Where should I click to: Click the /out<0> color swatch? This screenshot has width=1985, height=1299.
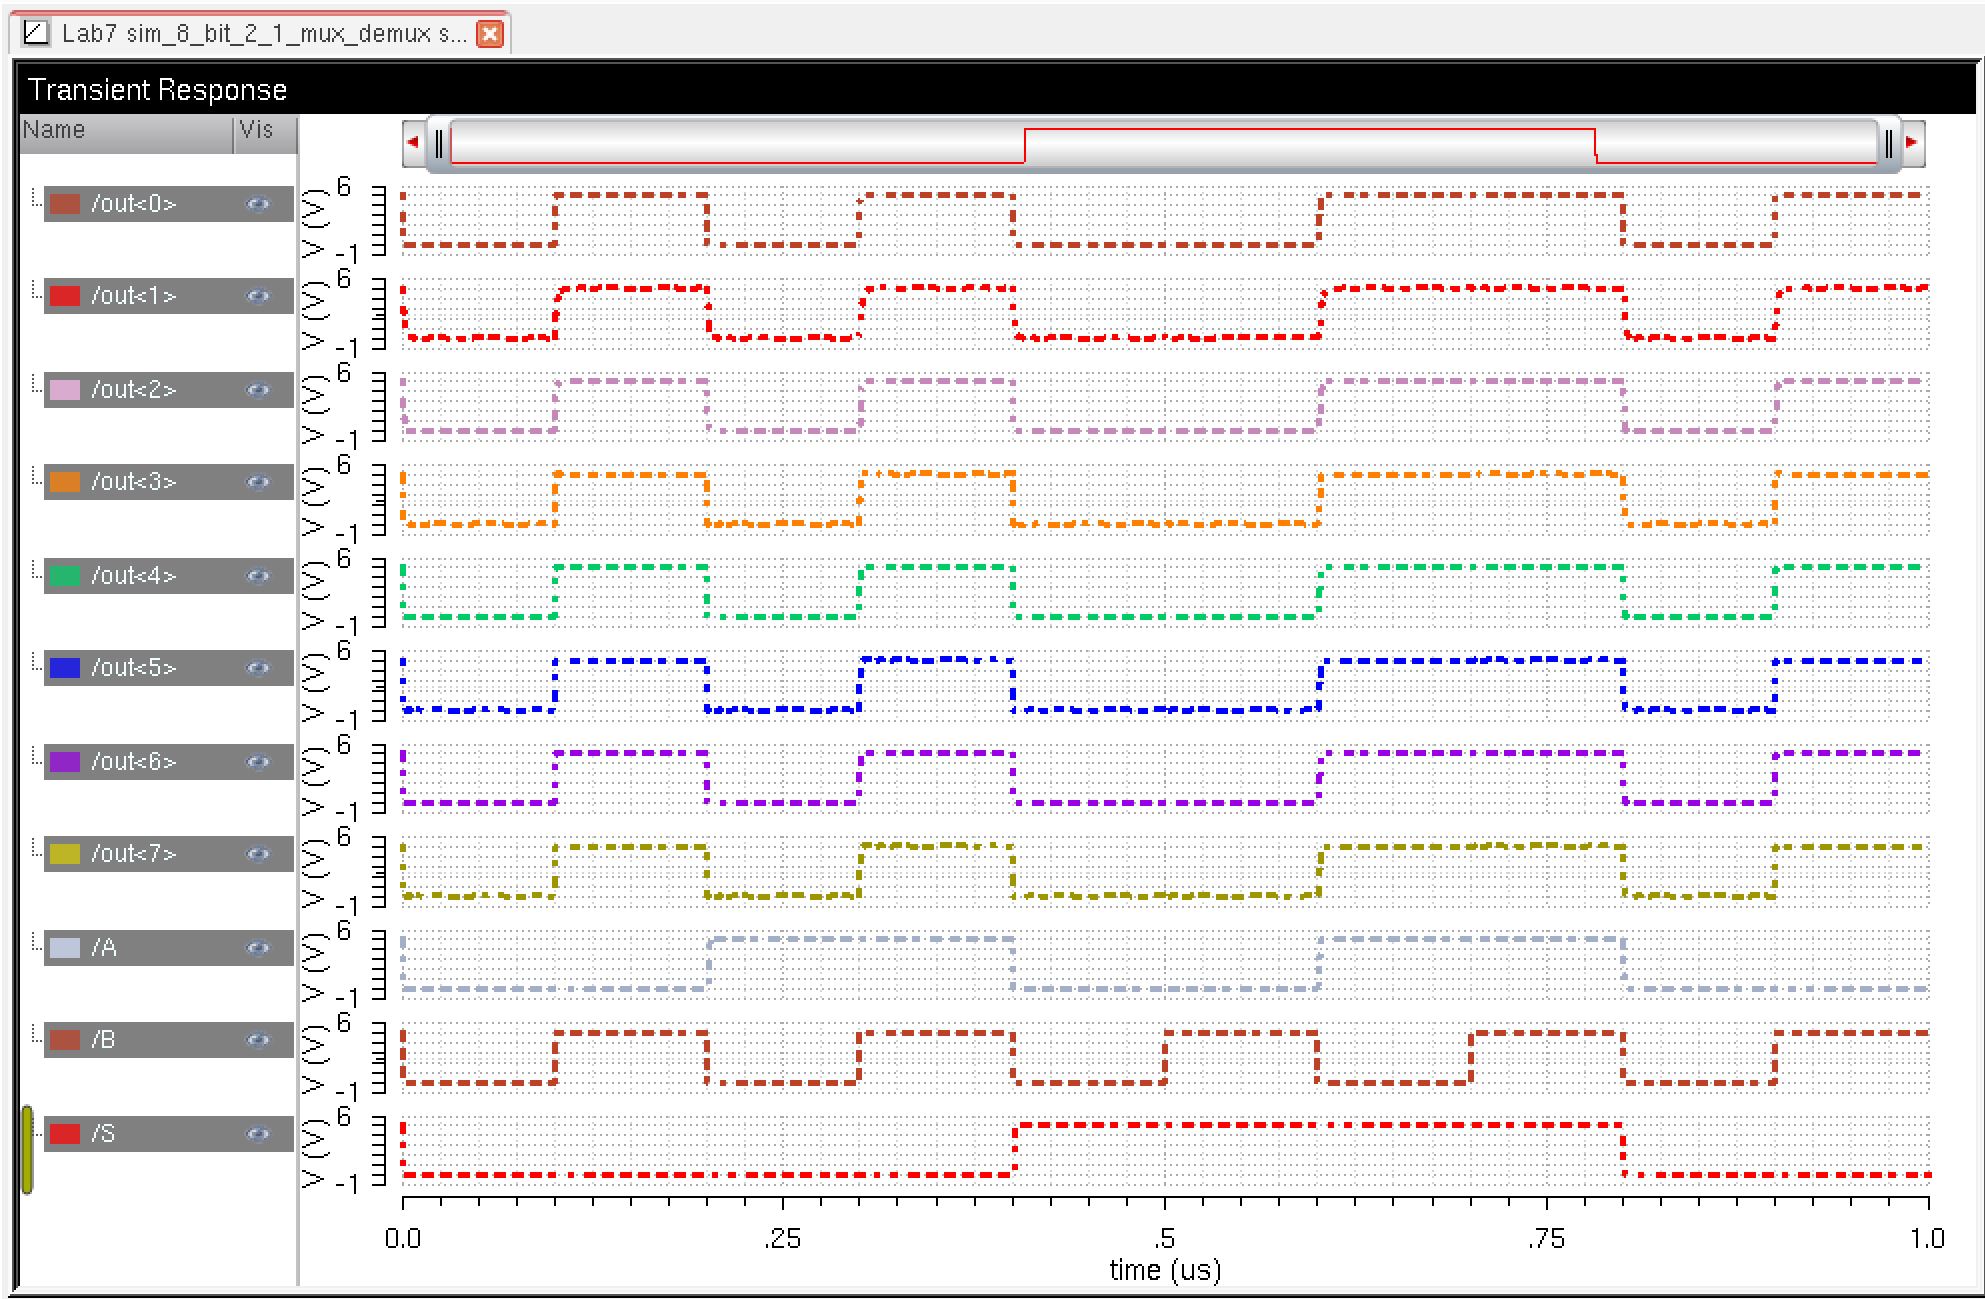[65, 204]
